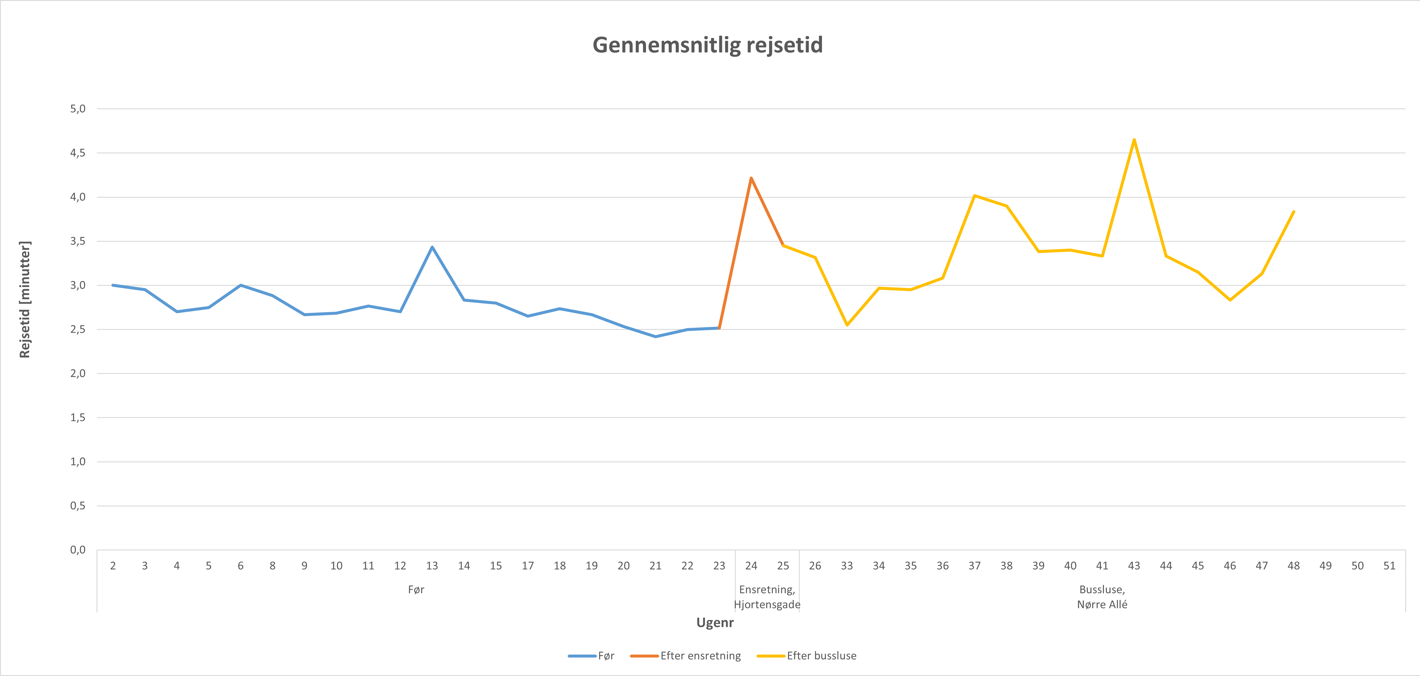Click the chart title Gennemsnitlig rejsetid
The width and height of the screenshot is (1420, 676).
tap(708, 45)
